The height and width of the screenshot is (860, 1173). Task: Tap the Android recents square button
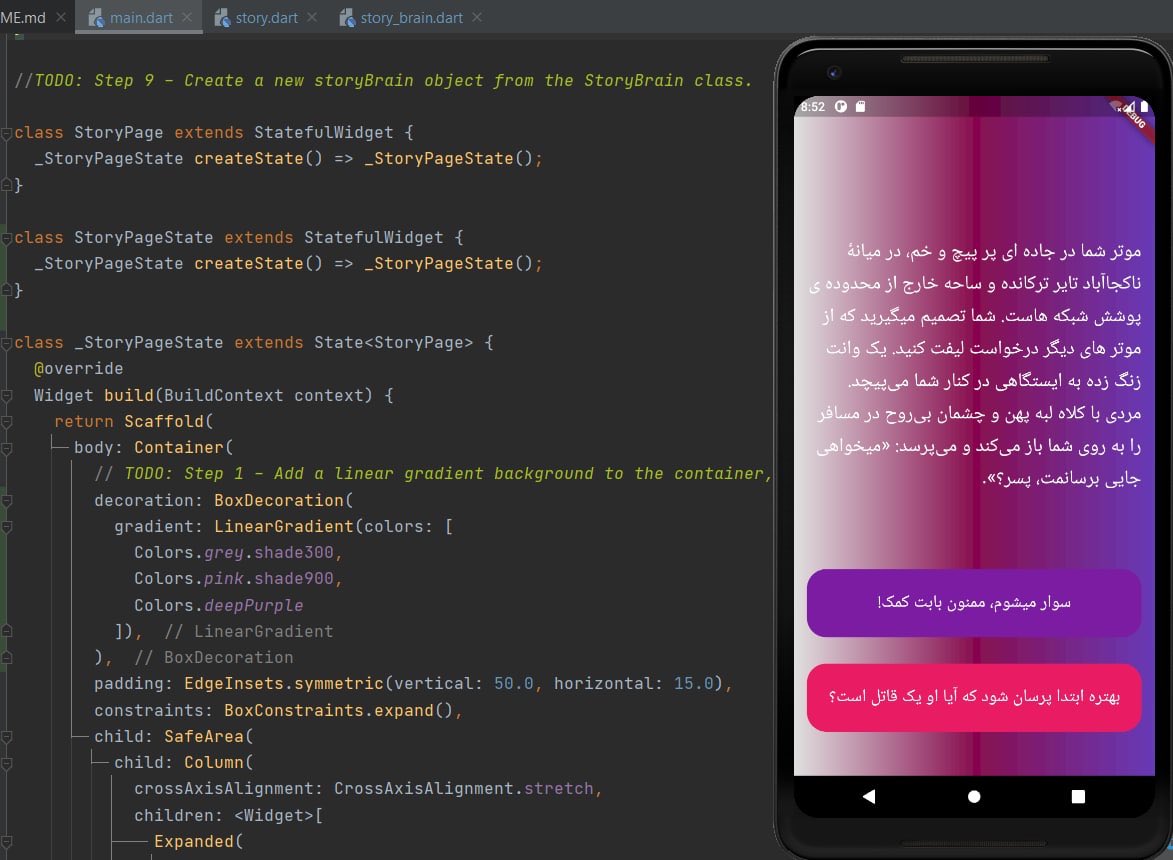(x=1078, y=796)
